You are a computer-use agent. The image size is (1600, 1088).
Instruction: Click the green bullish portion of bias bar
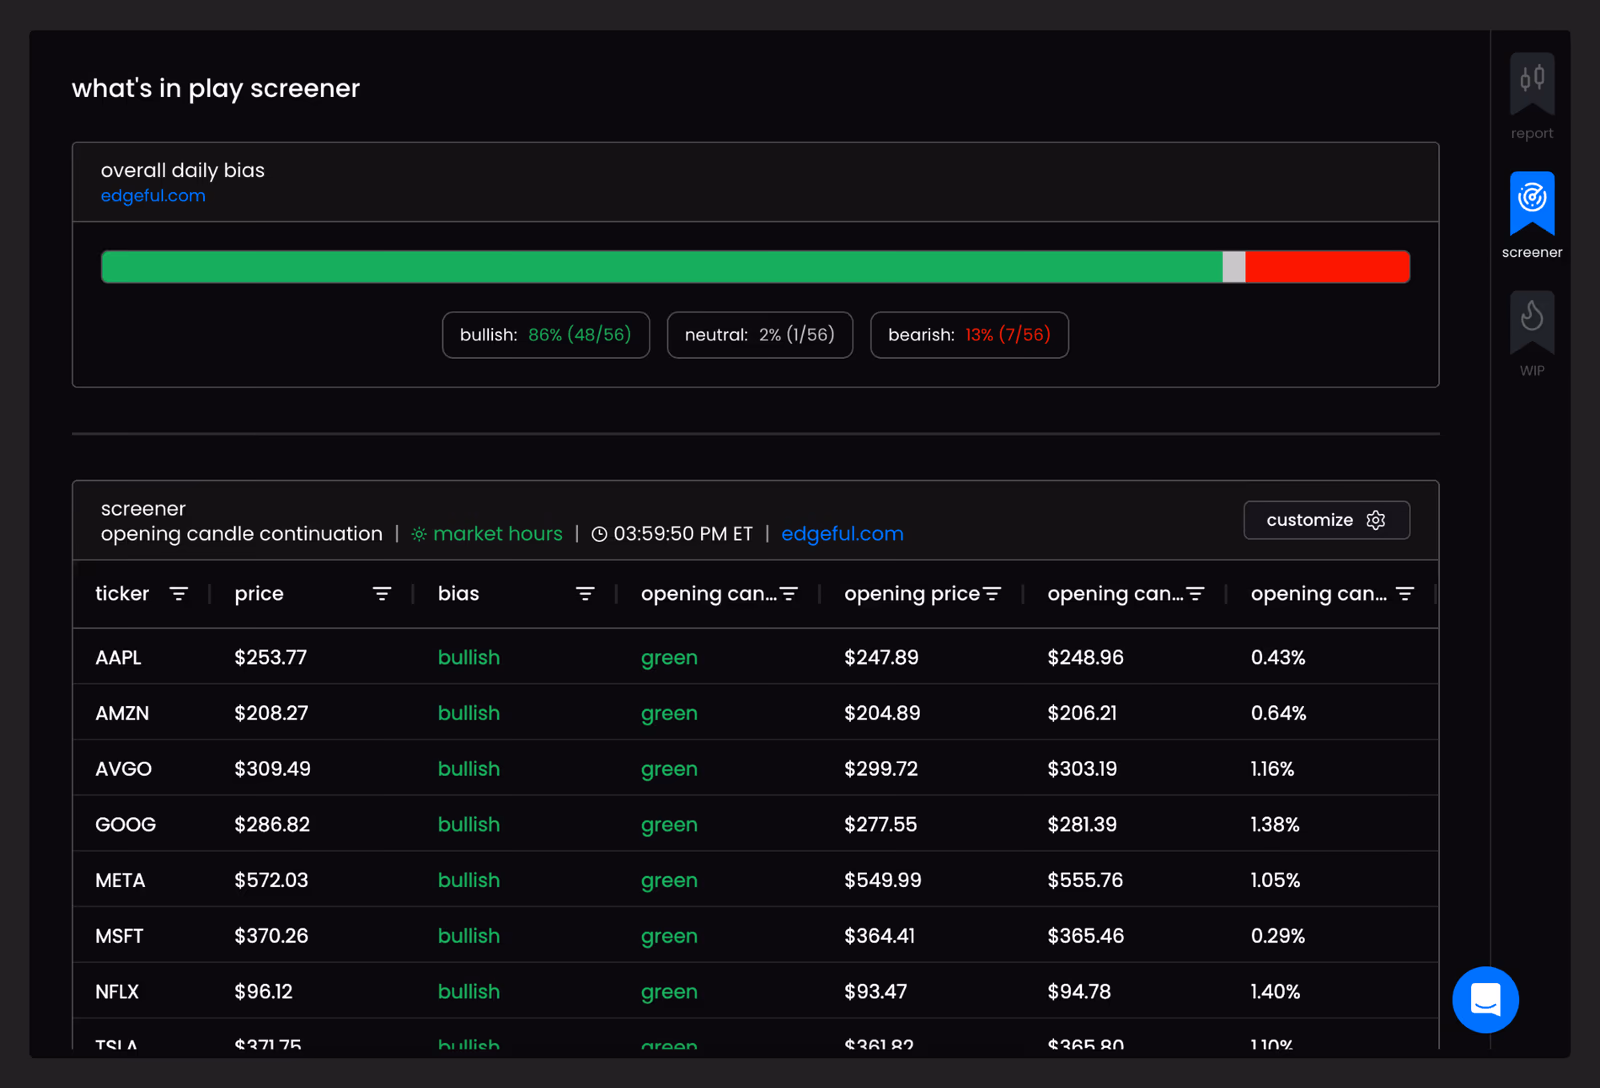click(662, 267)
